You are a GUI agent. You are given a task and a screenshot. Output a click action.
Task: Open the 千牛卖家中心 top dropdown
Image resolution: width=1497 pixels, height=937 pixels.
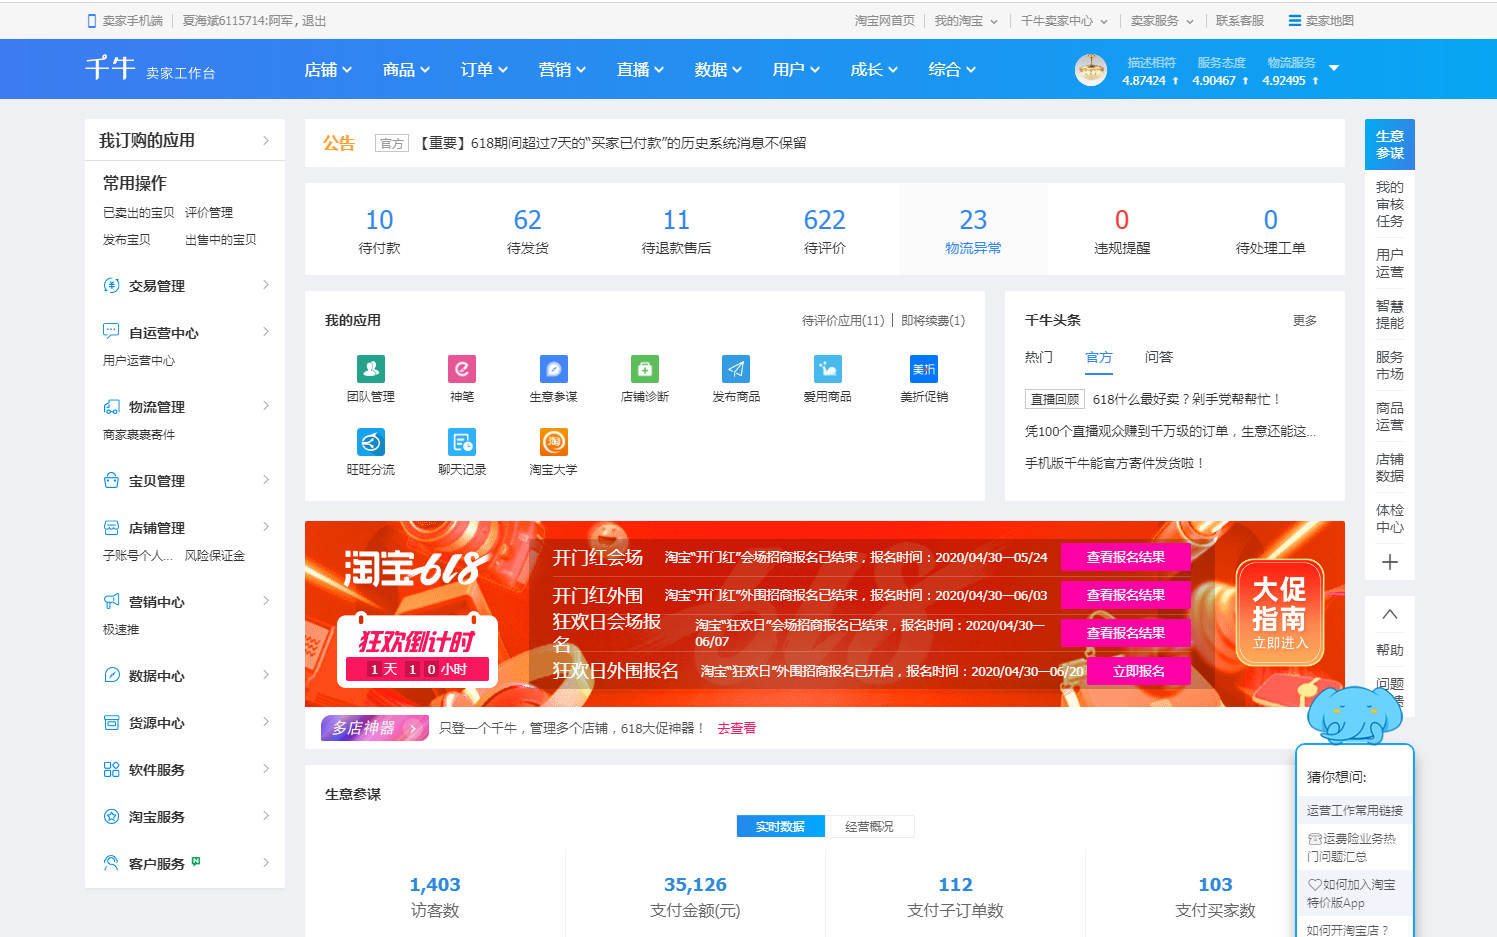coord(1064,20)
